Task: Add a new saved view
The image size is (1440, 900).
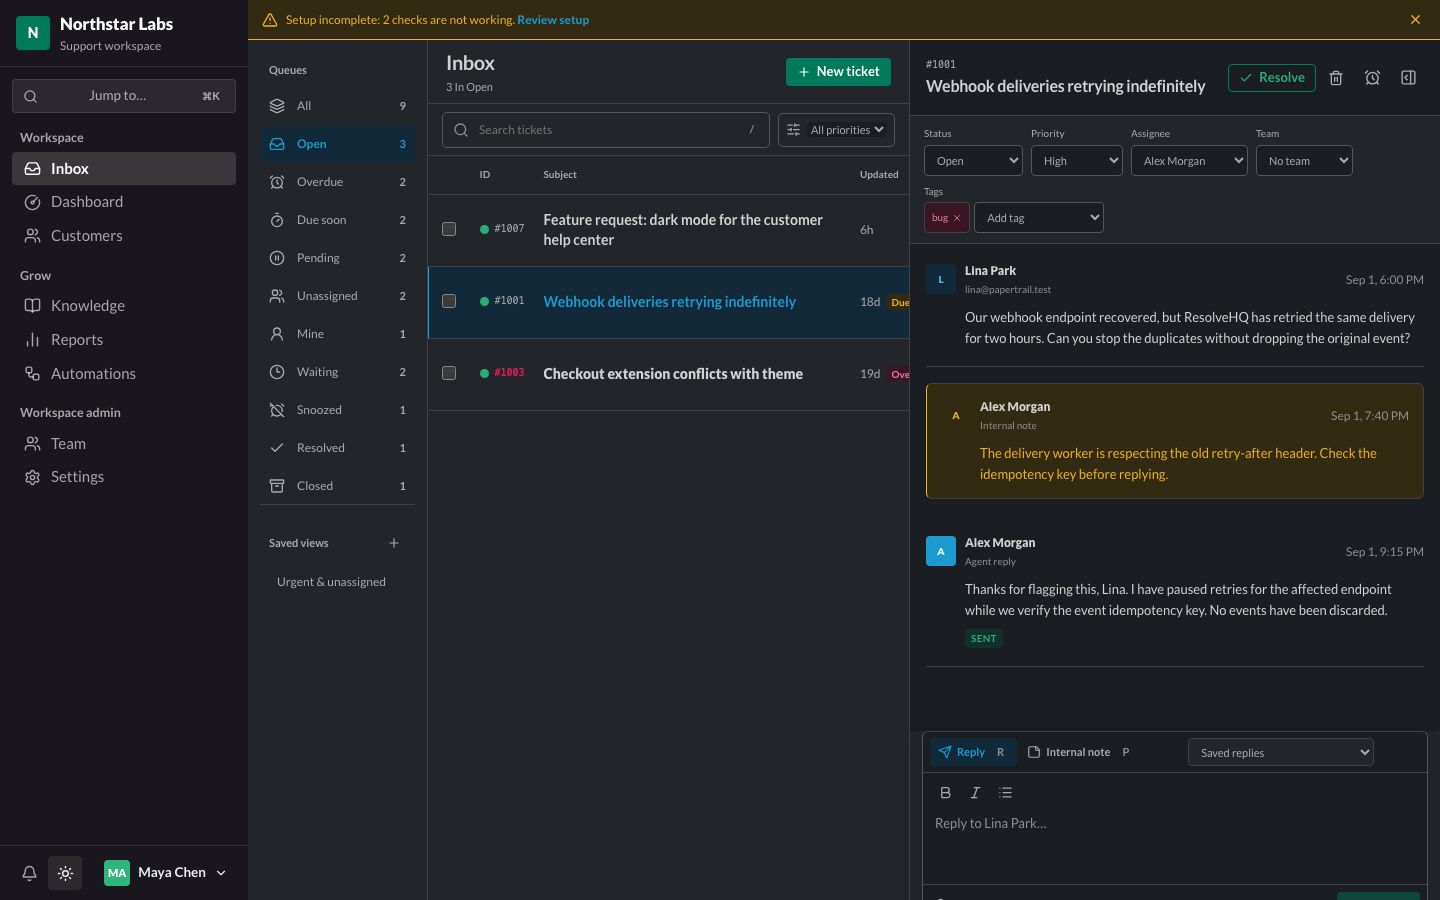Action: [x=394, y=543]
